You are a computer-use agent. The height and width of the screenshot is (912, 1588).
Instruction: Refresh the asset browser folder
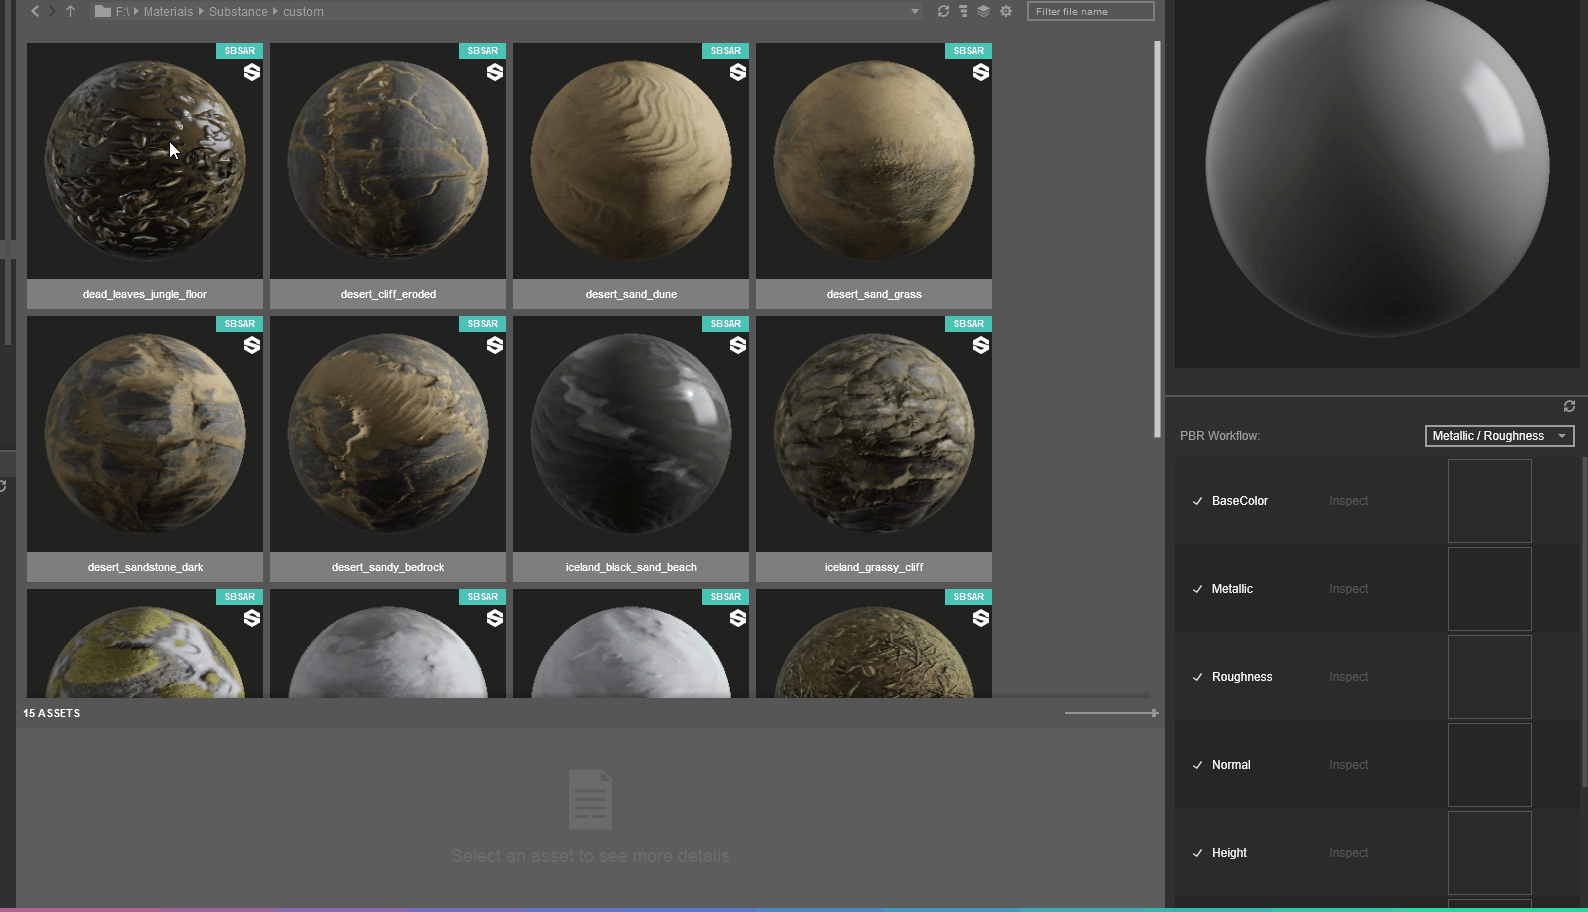[943, 11]
